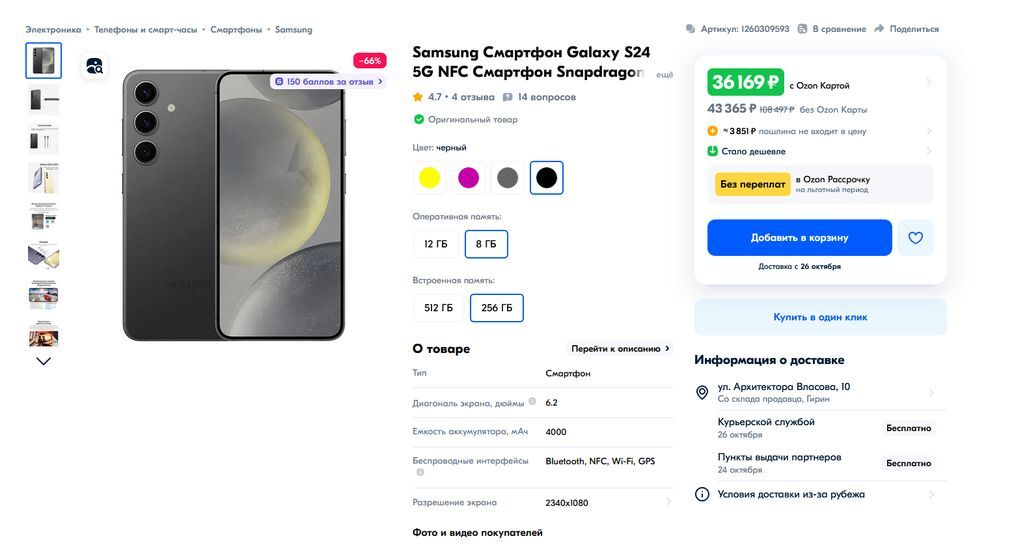Viewport: 1014px width, 545px height.
Task: Select the yellow color swatch
Action: 429,178
